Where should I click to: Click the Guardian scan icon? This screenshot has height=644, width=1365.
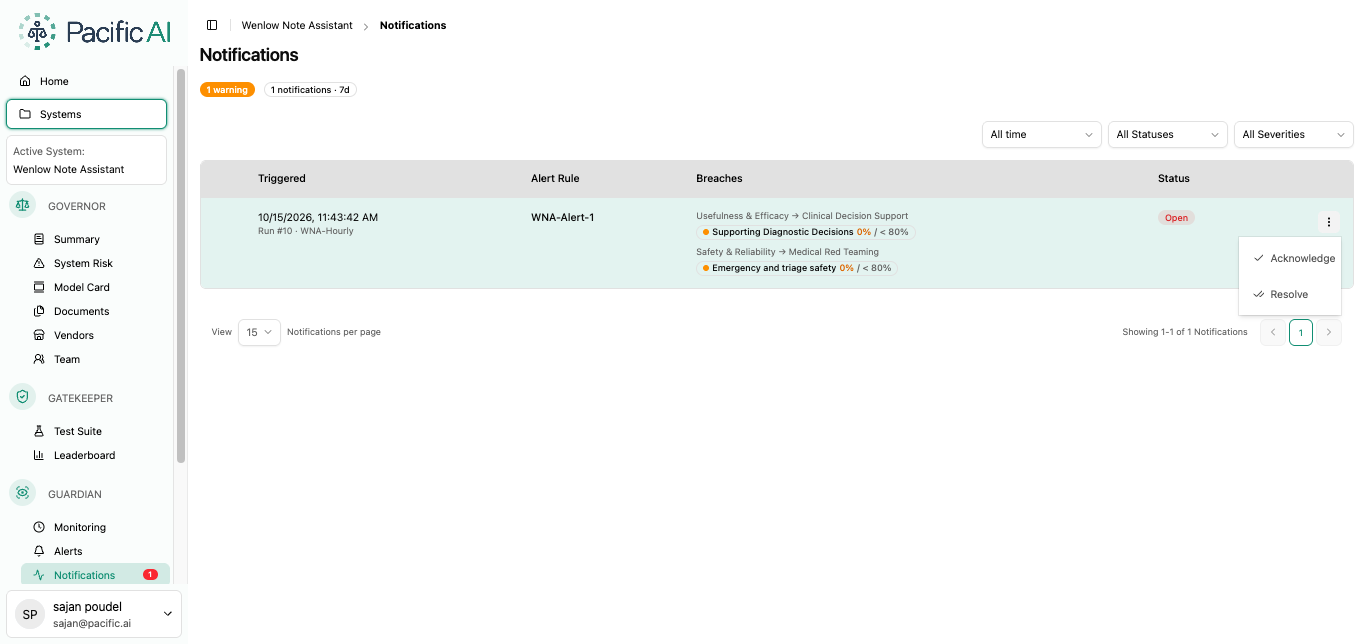point(23,493)
